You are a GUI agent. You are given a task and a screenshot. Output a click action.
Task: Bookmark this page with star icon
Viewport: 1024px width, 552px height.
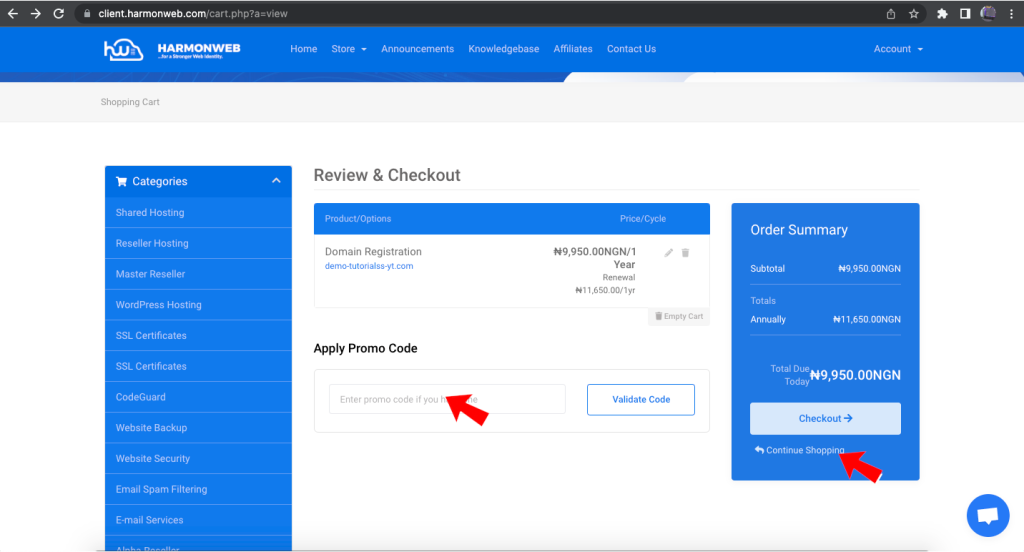click(913, 14)
